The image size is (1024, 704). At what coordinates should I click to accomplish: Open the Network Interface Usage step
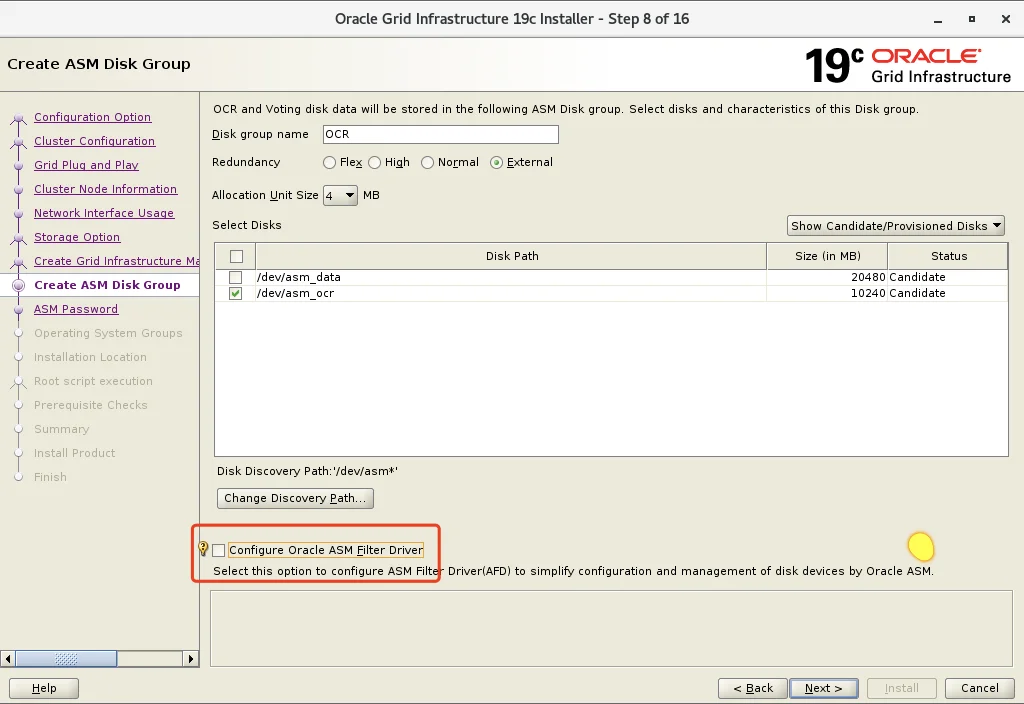pos(104,214)
